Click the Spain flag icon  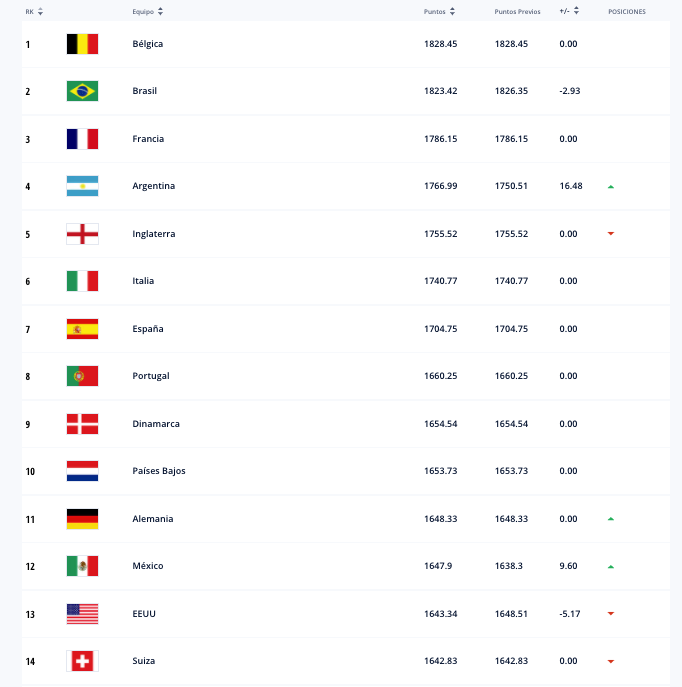coord(82,329)
